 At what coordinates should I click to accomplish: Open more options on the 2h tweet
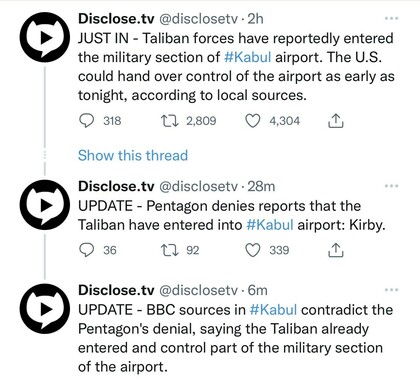point(391,18)
